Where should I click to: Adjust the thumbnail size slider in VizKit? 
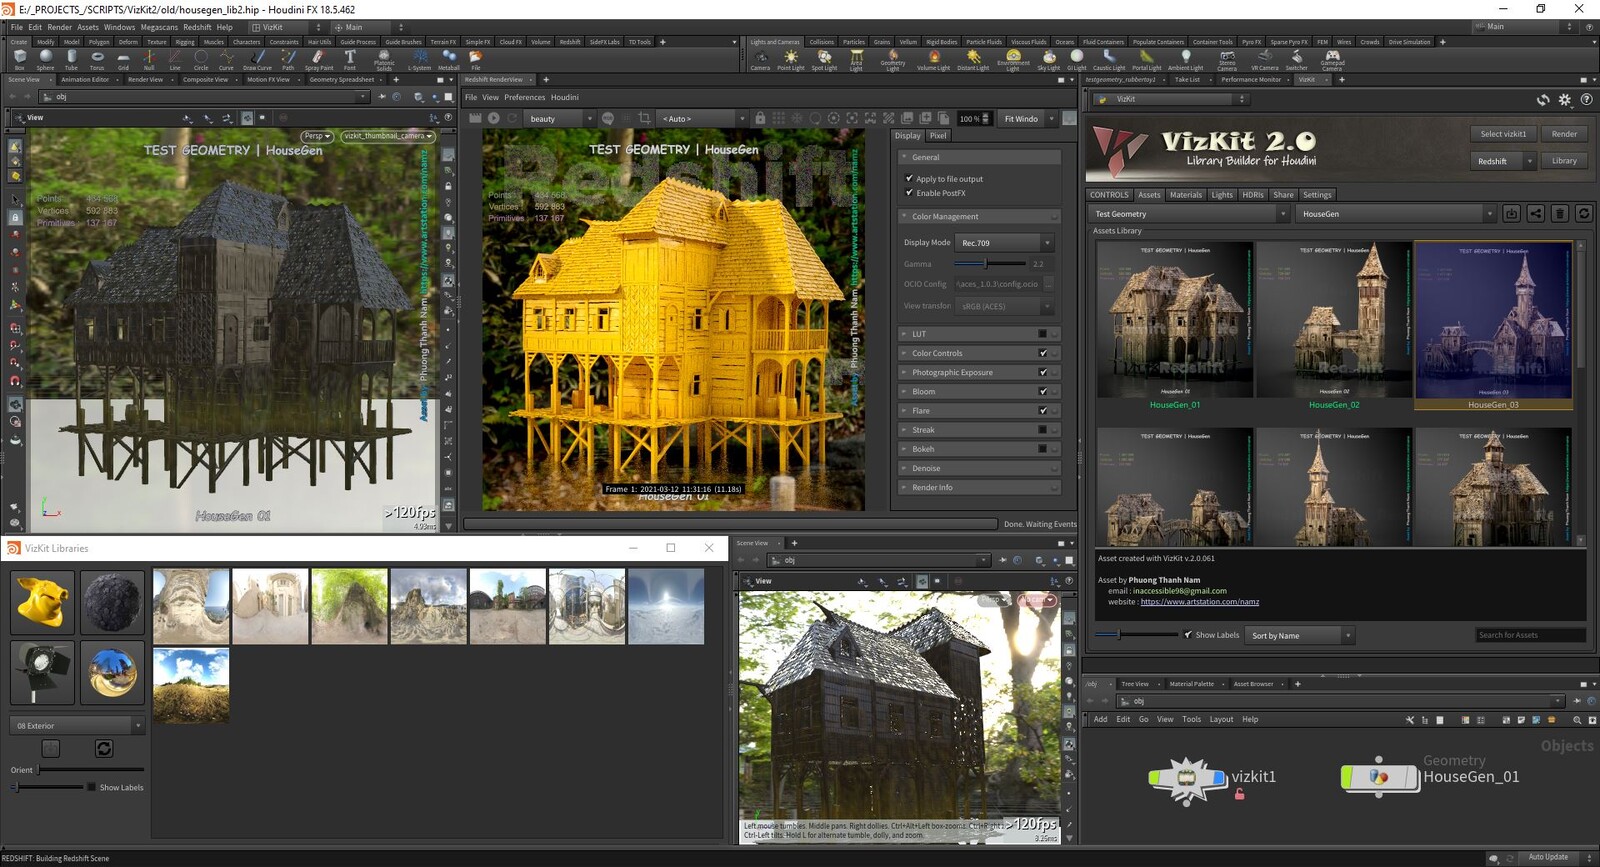tap(1136, 635)
